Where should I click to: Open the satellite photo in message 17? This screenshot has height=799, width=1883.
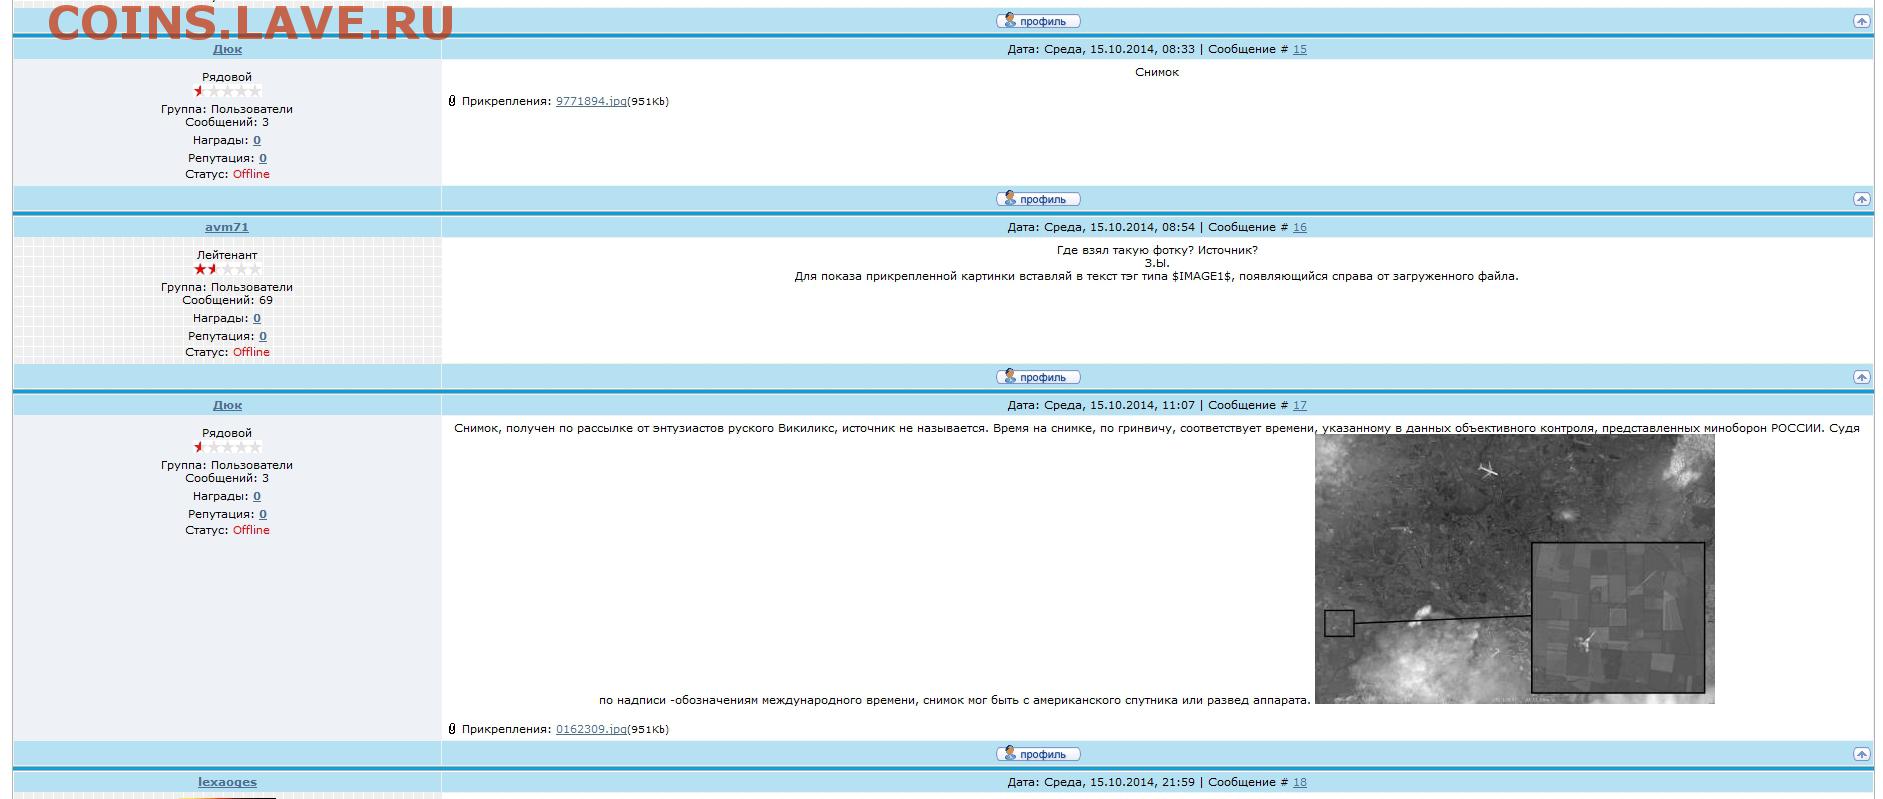pos(1514,569)
